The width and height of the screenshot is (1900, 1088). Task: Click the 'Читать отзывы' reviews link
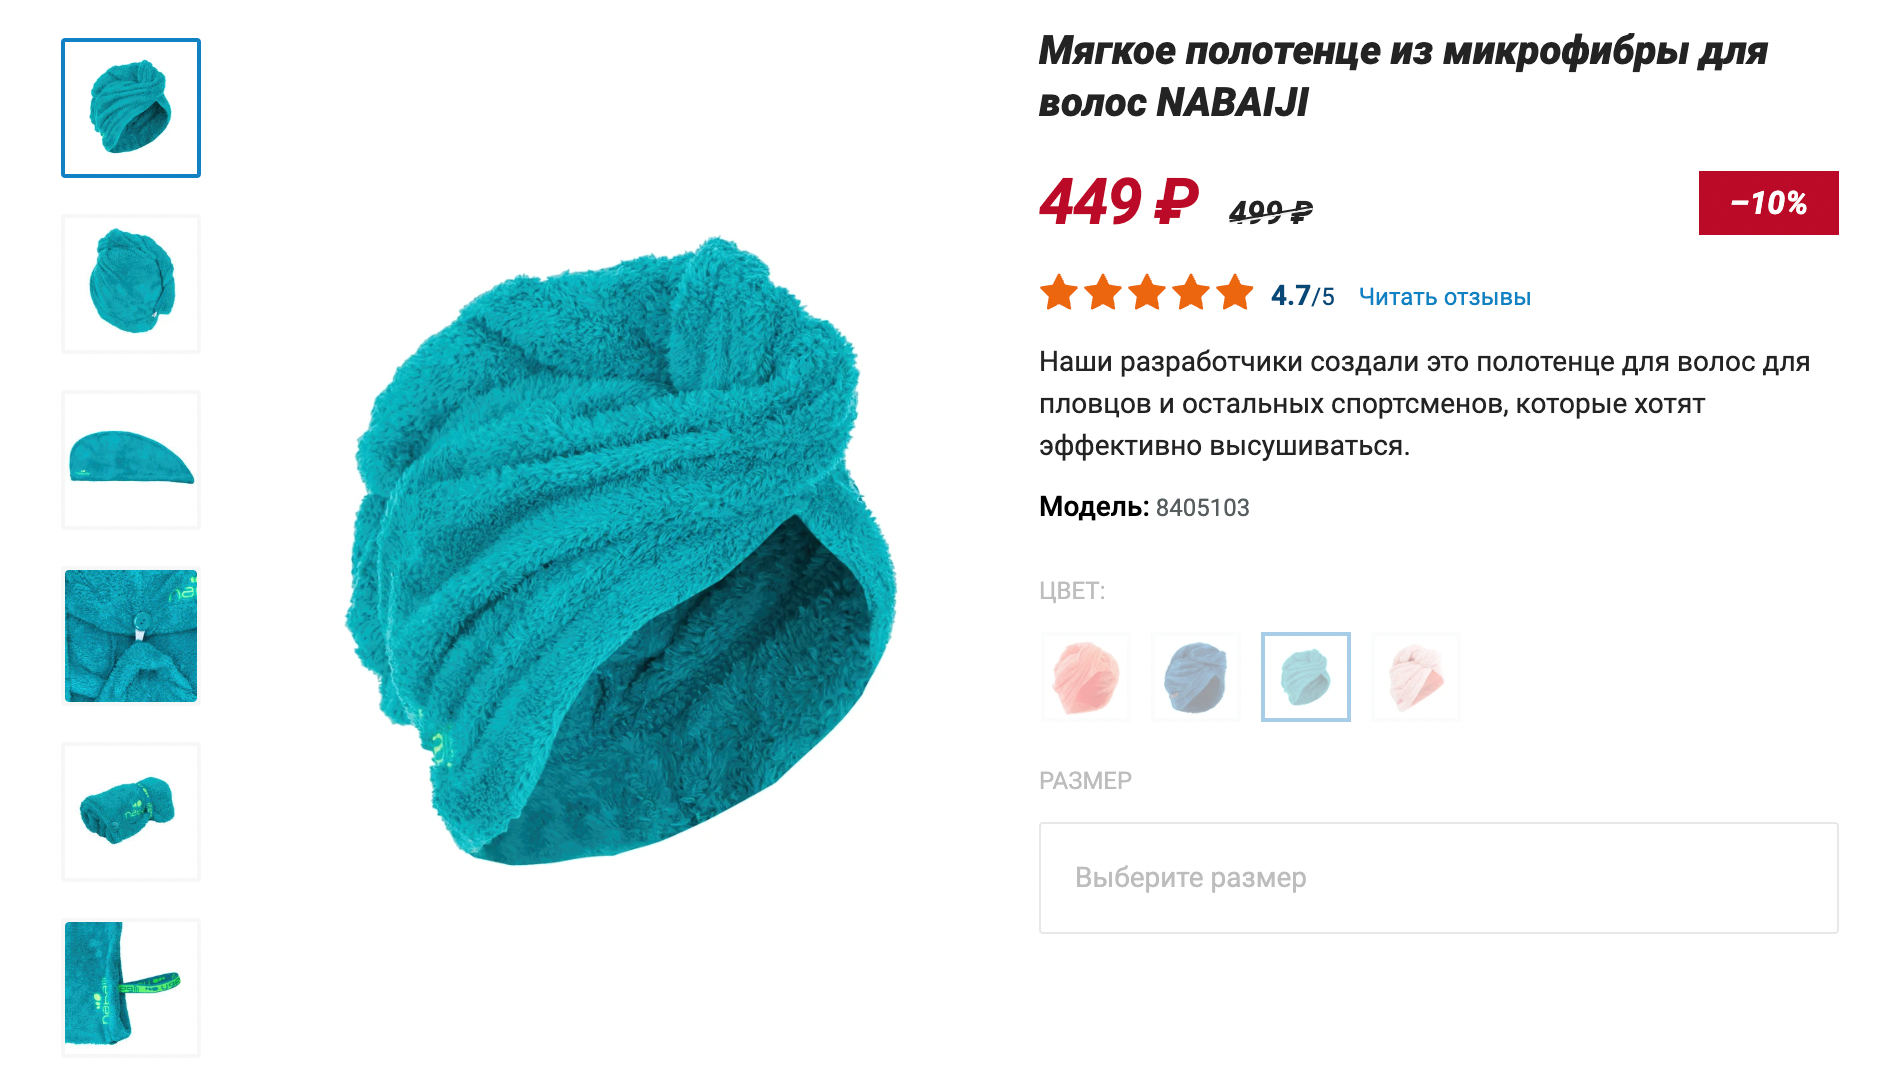coord(1445,297)
